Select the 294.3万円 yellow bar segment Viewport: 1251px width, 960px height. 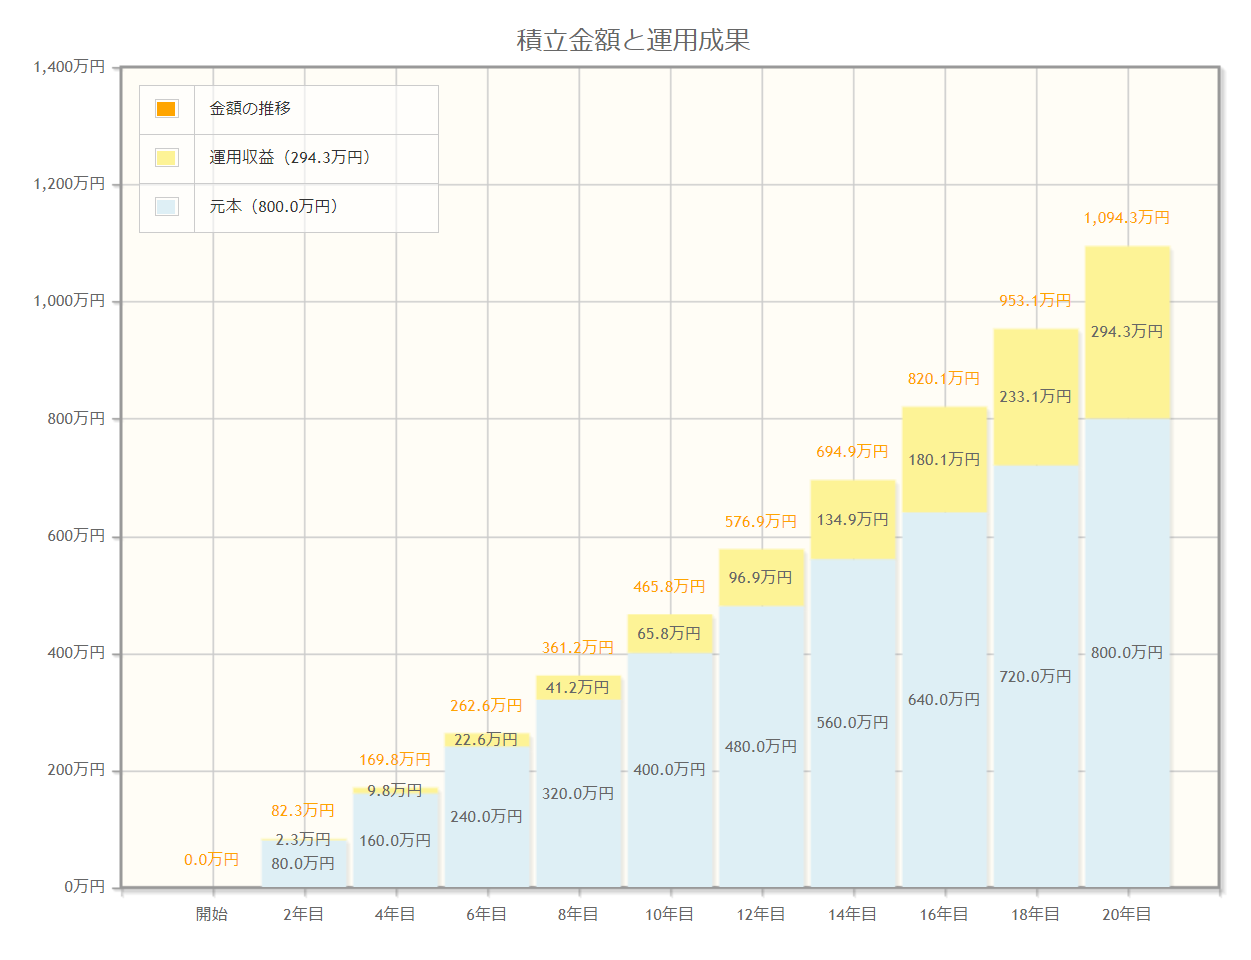tap(1128, 332)
